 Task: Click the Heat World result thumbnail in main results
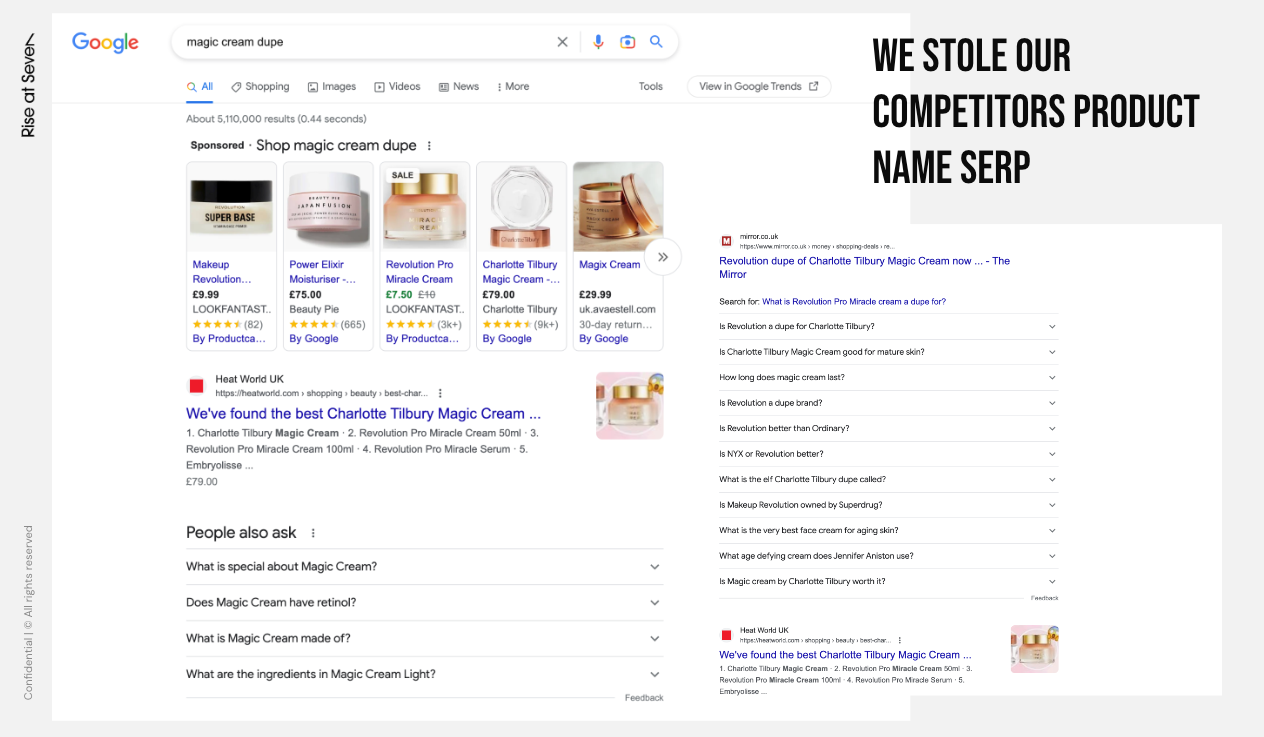tap(629, 406)
